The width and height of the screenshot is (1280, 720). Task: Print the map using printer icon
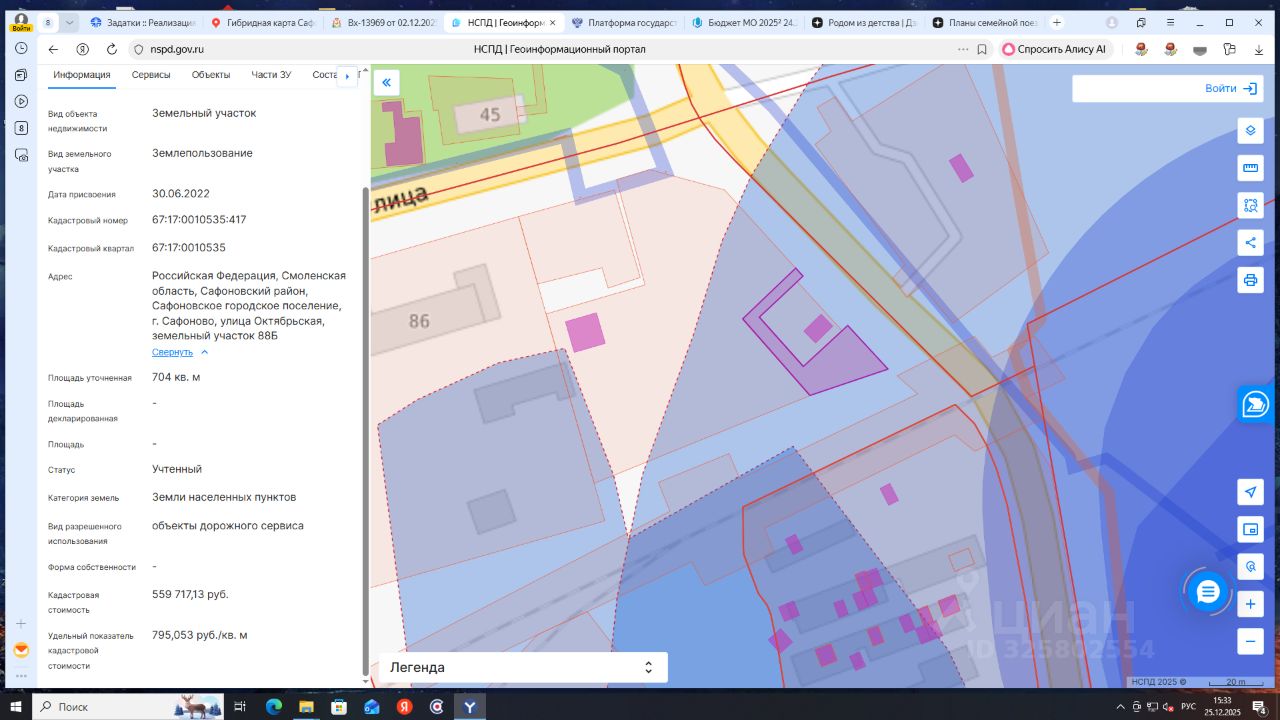(1249, 279)
